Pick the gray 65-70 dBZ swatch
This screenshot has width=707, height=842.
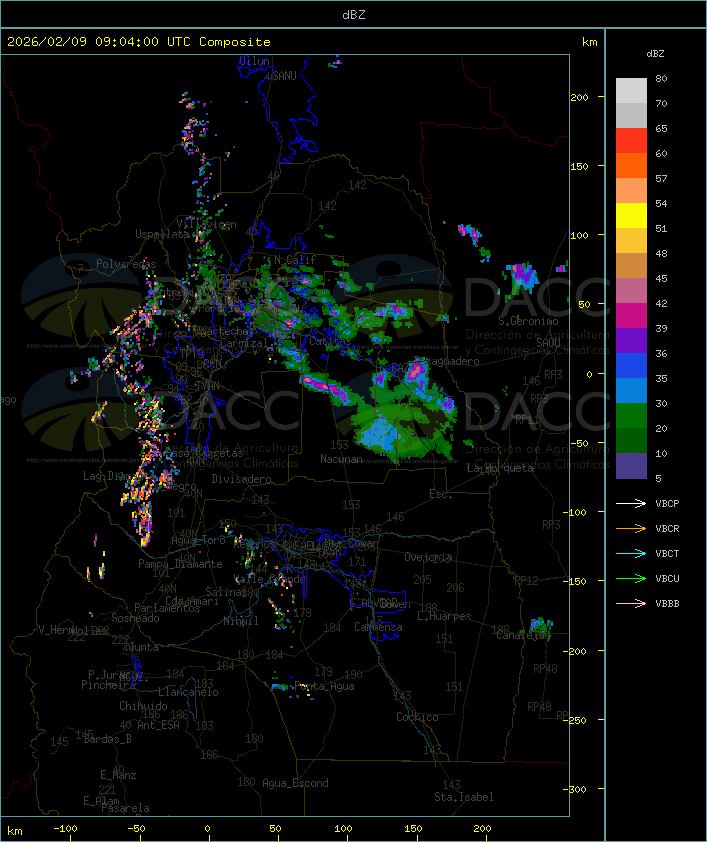pos(631,115)
